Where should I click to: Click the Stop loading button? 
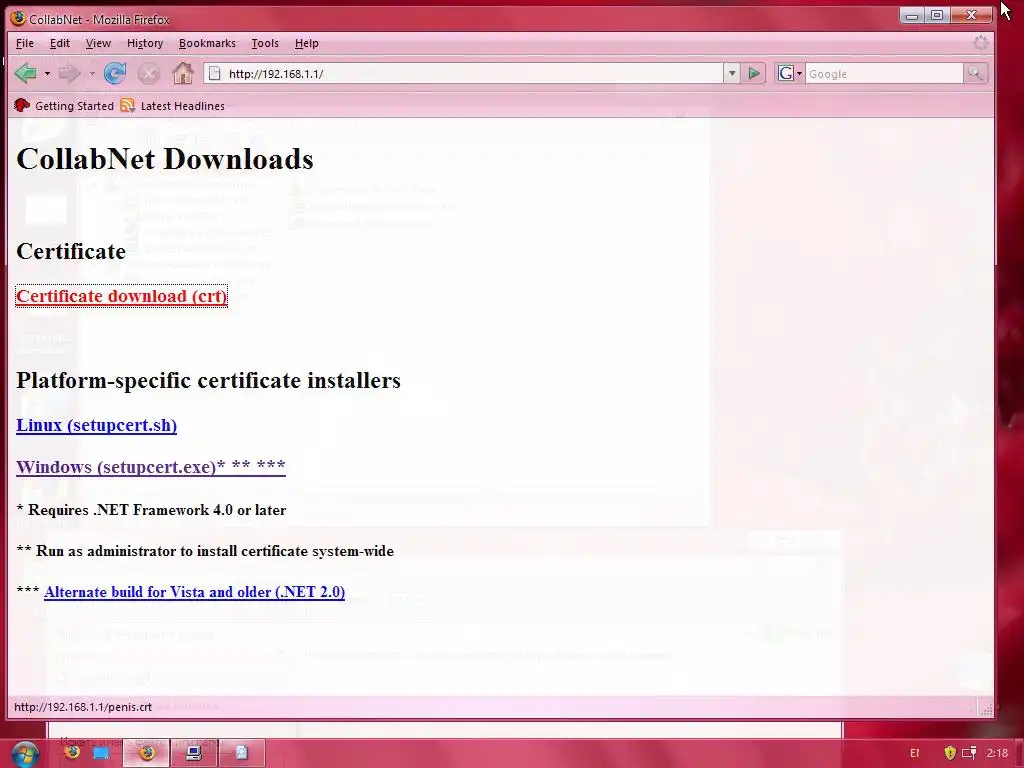[x=149, y=73]
